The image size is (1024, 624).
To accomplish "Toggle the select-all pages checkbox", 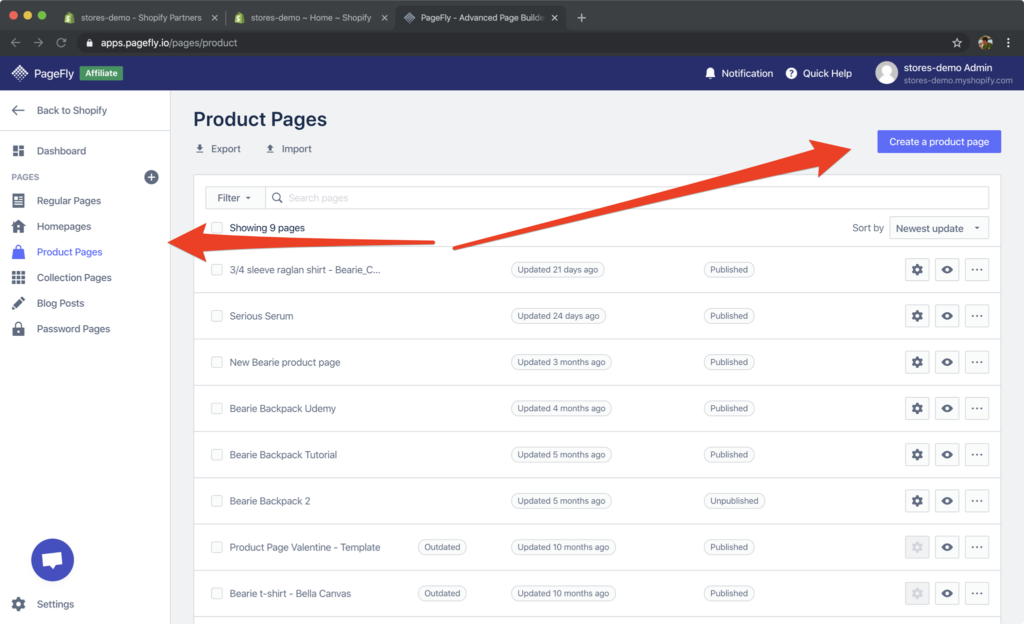I will click(216, 228).
